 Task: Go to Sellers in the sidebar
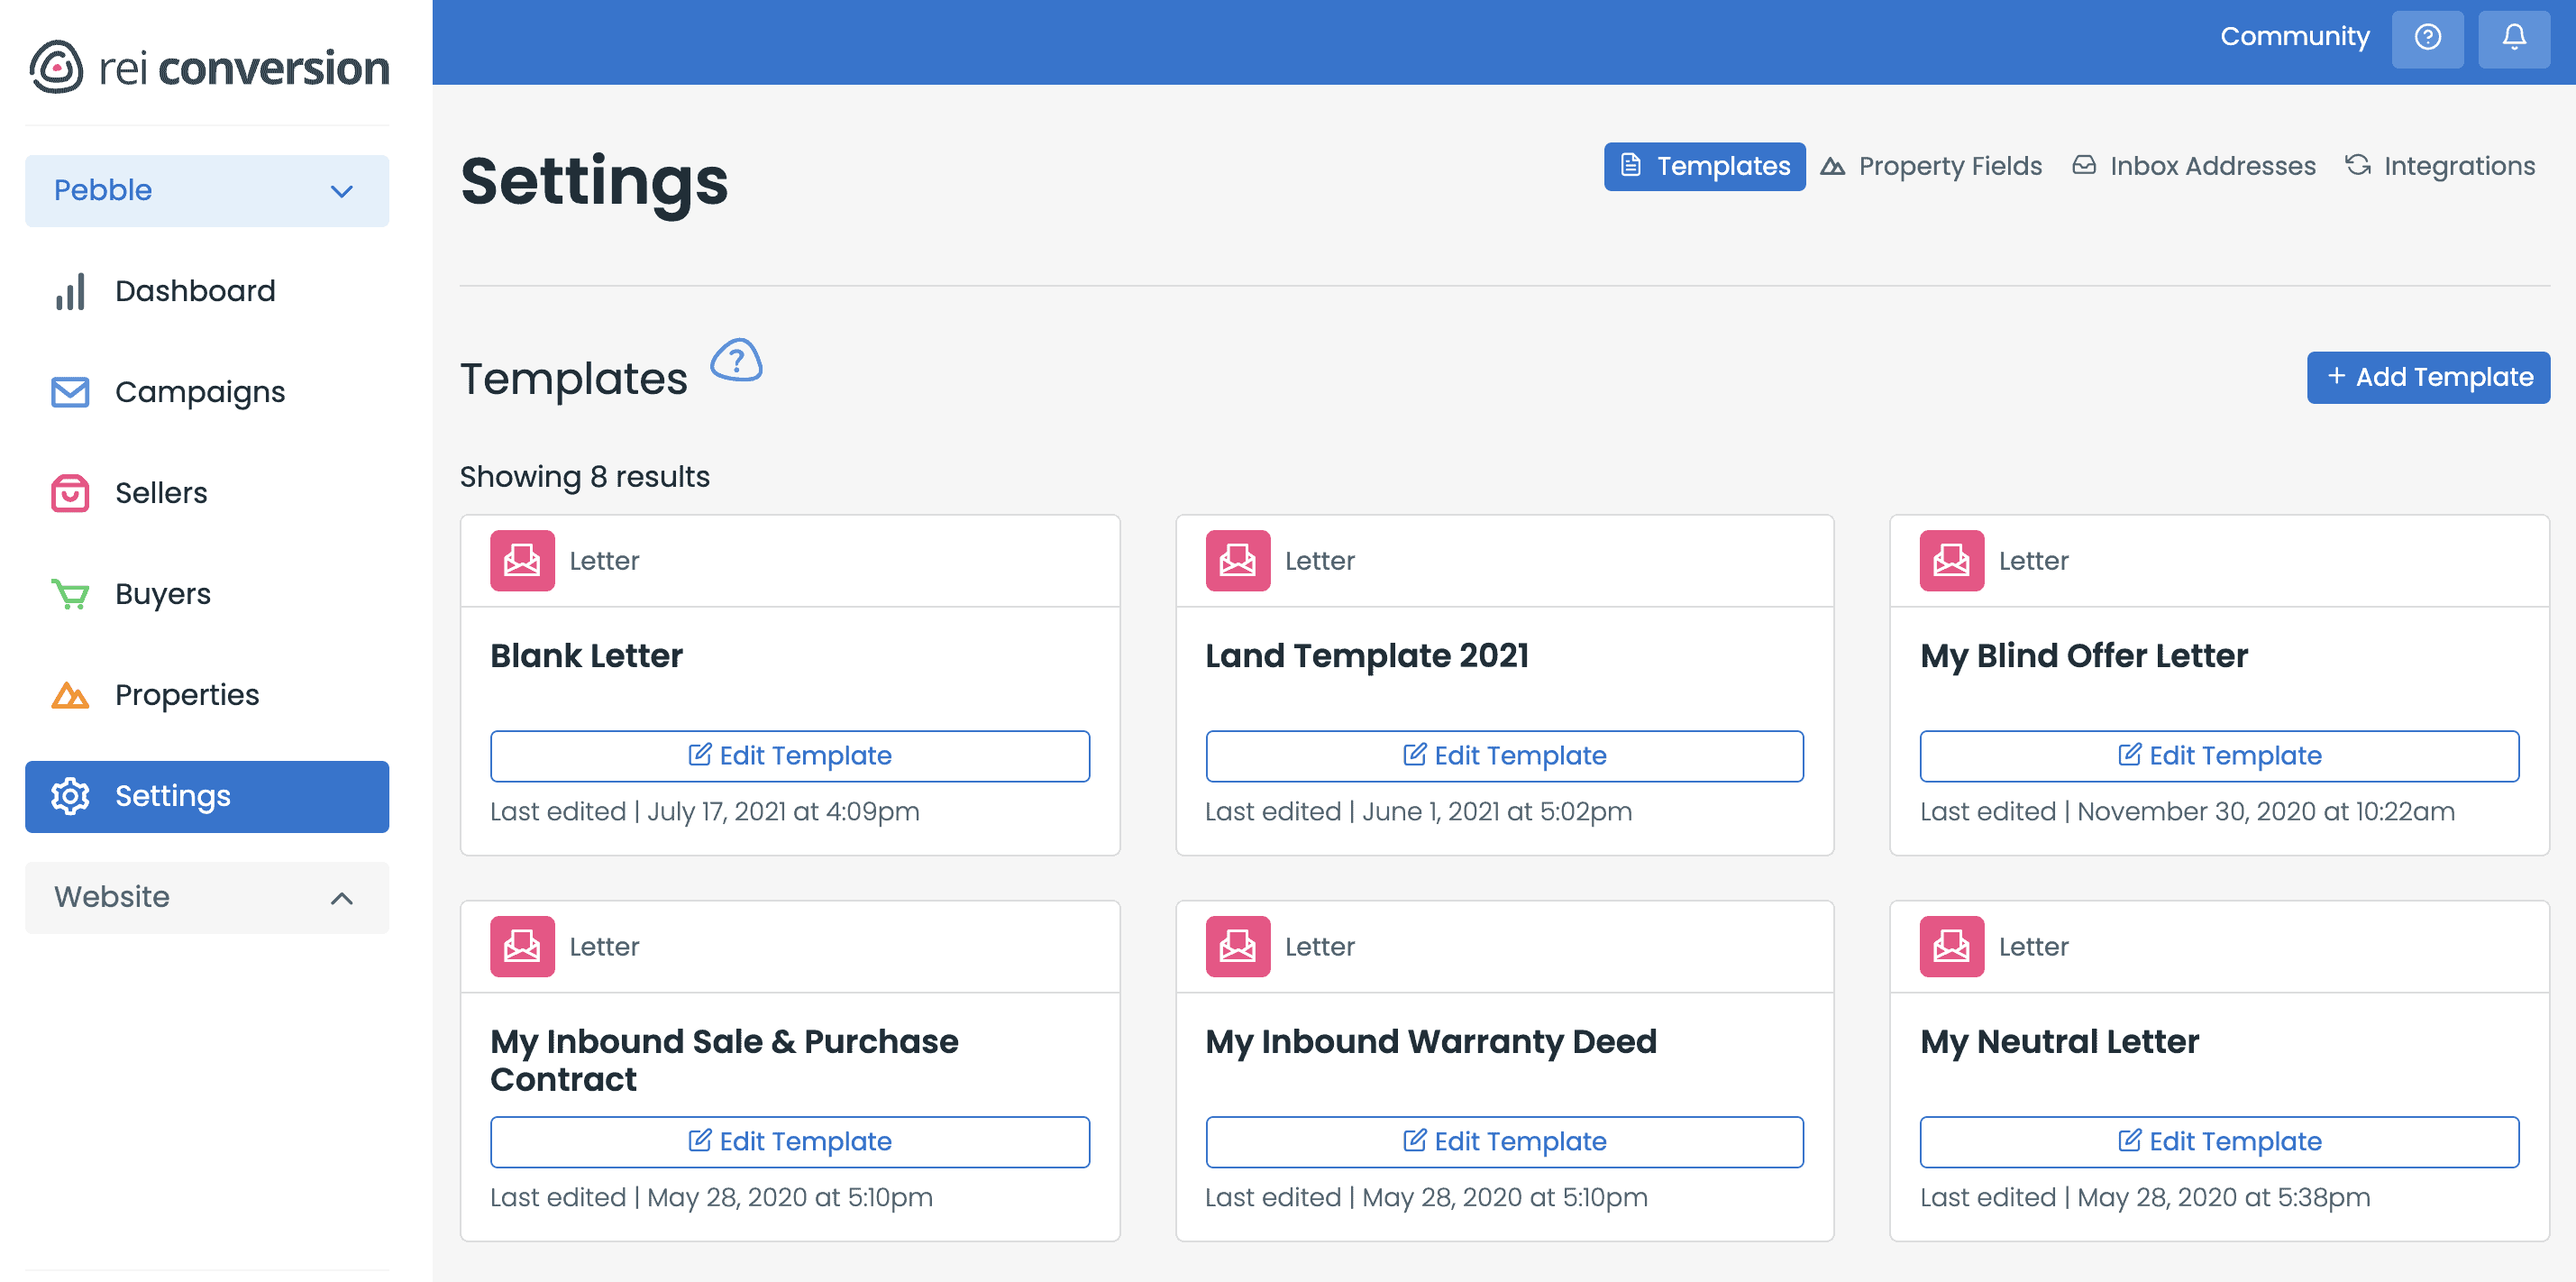(x=207, y=493)
